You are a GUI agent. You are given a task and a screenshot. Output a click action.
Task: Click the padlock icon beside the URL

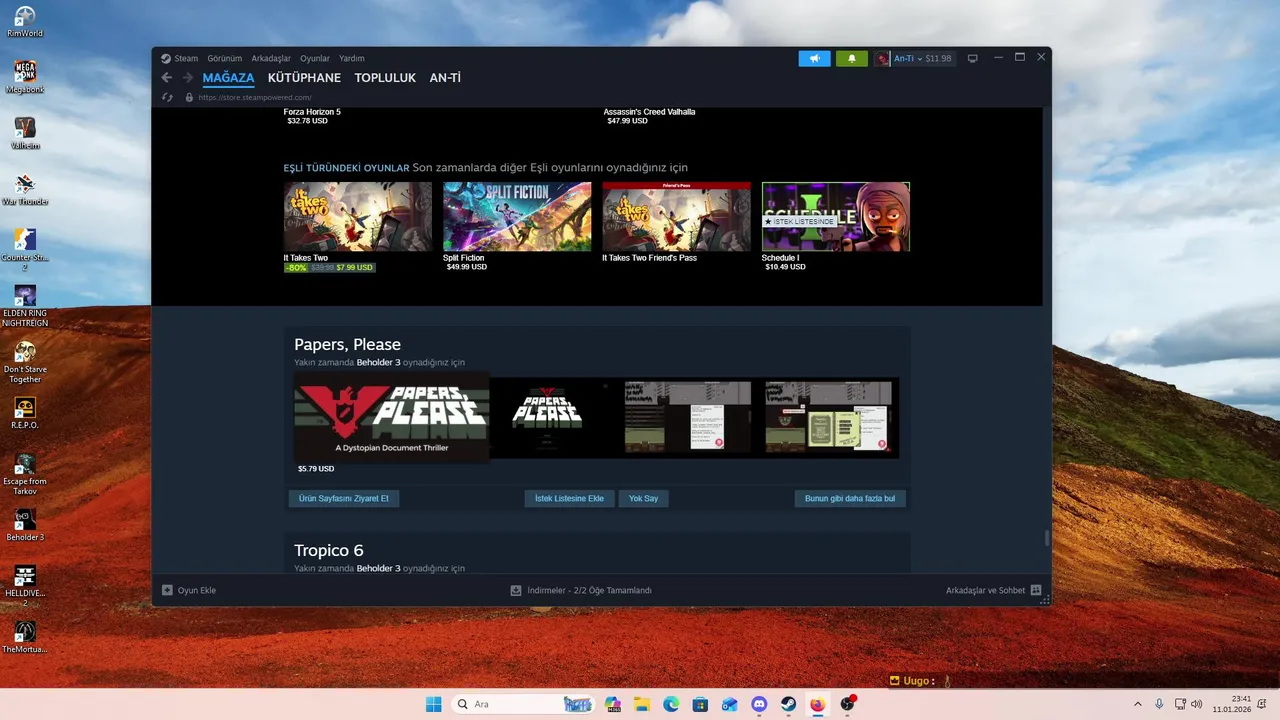(x=189, y=97)
